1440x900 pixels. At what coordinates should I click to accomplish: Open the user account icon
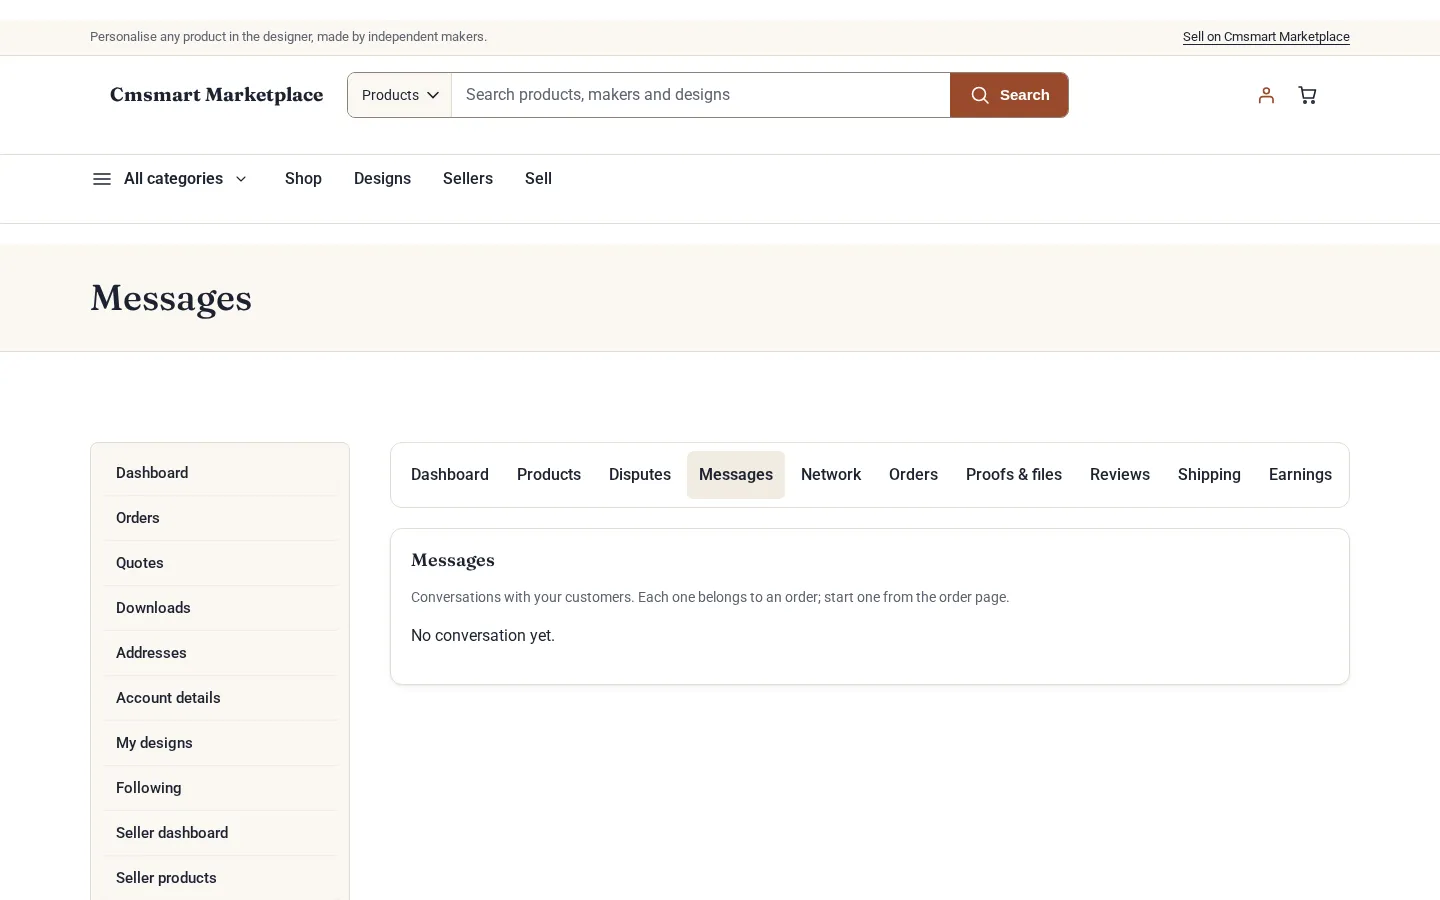(1266, 95)
